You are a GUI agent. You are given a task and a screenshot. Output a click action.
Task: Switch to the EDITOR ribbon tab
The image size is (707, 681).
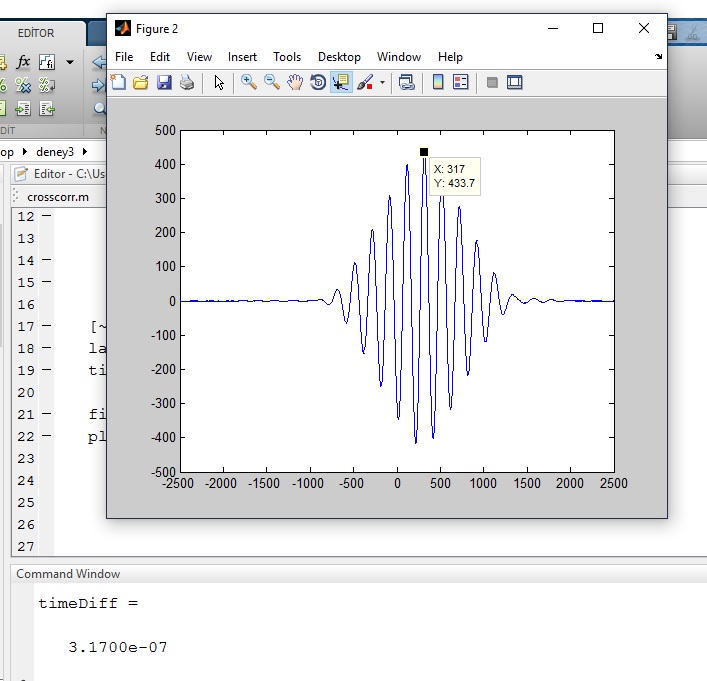pos(36,33)
